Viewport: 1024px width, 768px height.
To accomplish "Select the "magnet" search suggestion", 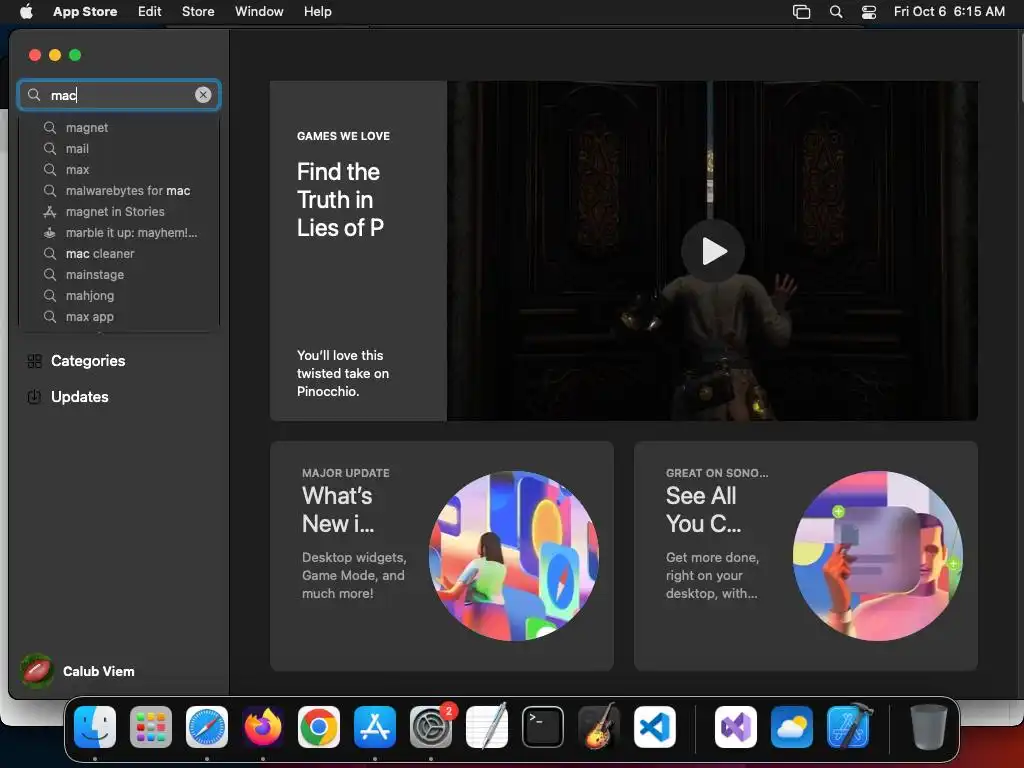I will [118, 127].
